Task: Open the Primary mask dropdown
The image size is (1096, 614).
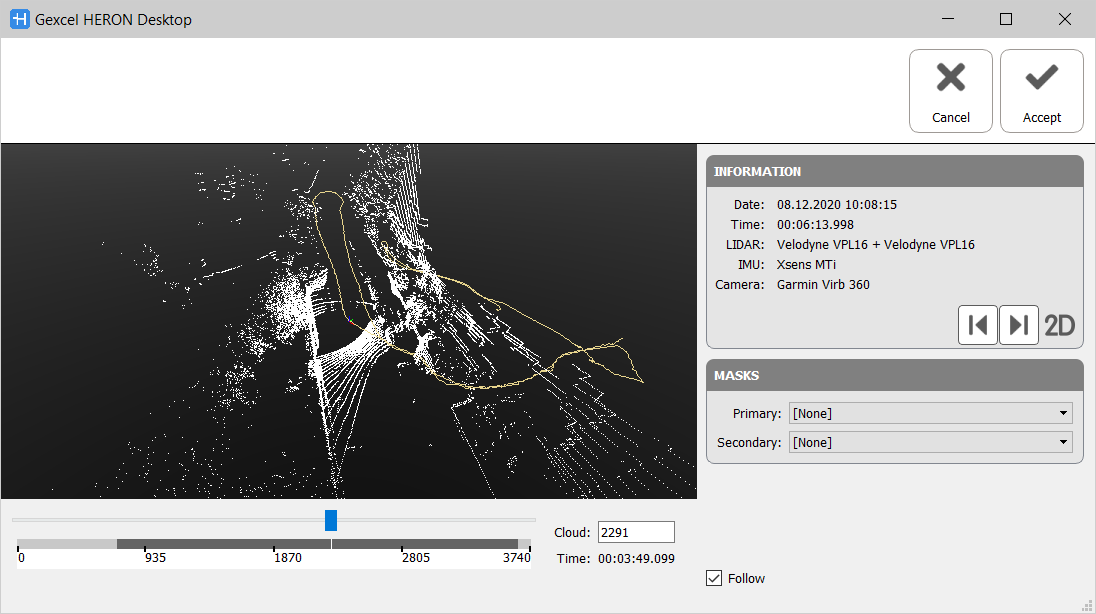Action: pos(930,413)
